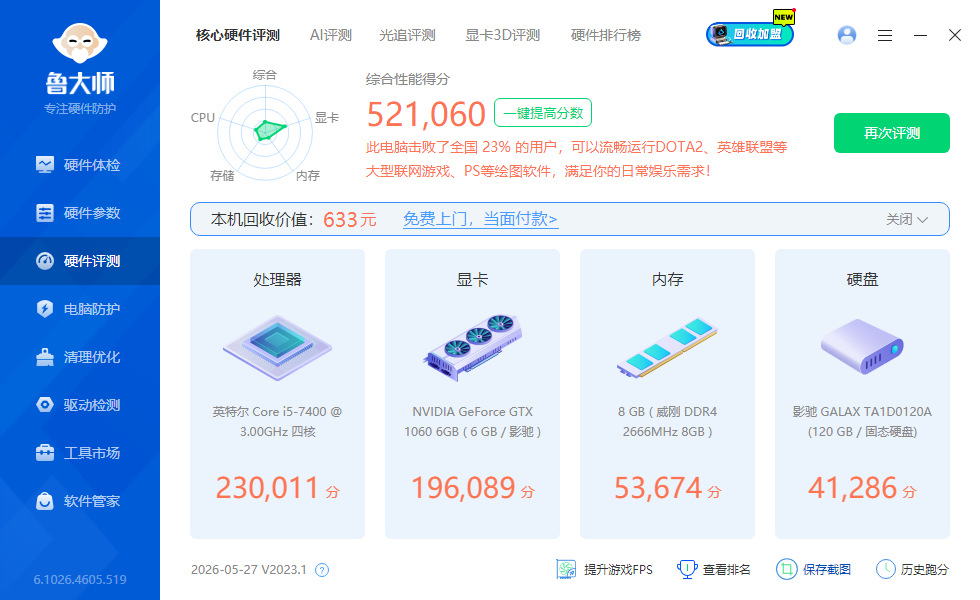Switch to 核心硬件评测 tab

click(x=238, y=35)
